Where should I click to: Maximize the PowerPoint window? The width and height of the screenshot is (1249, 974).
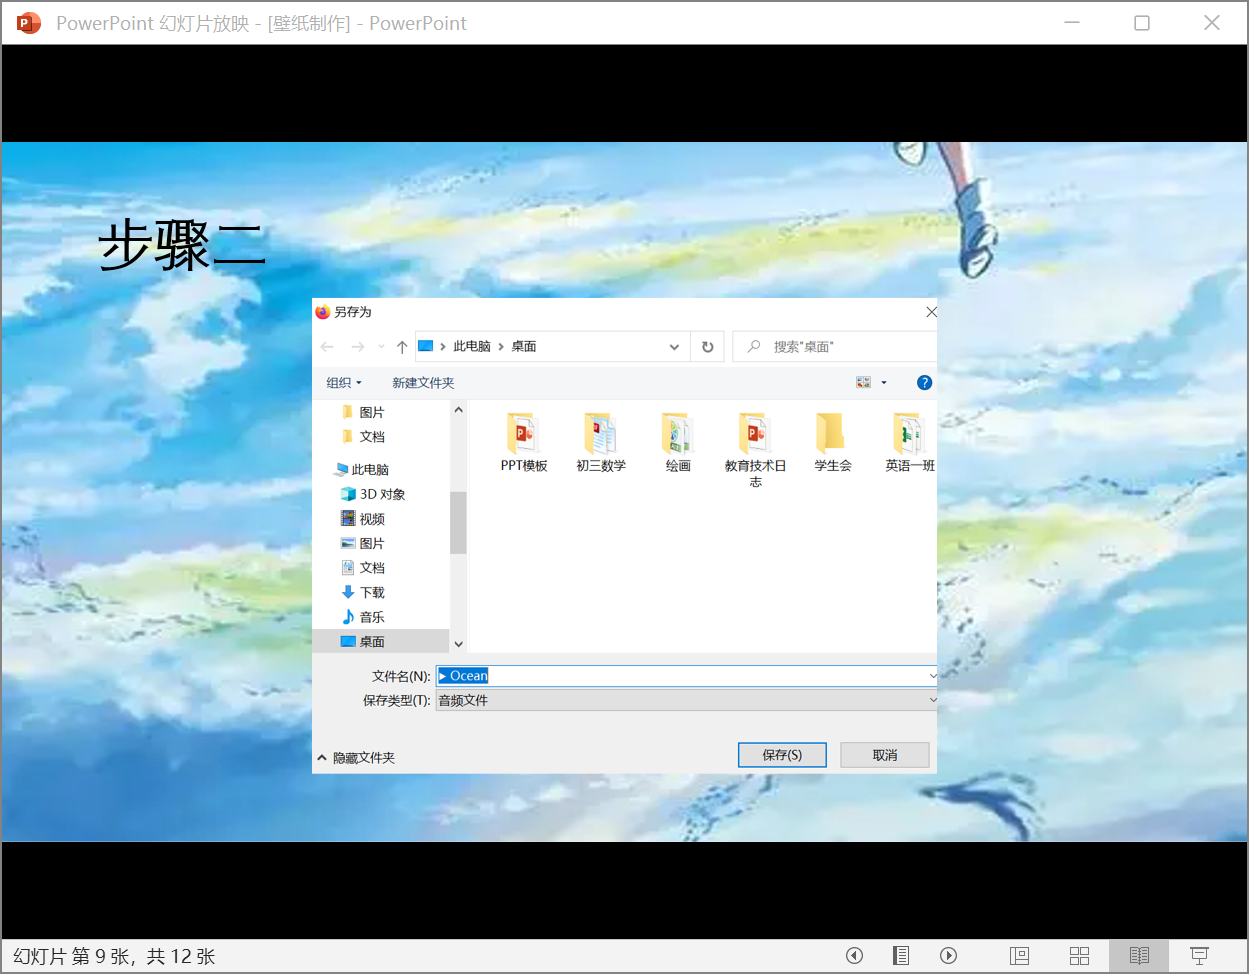(1142, 23)
